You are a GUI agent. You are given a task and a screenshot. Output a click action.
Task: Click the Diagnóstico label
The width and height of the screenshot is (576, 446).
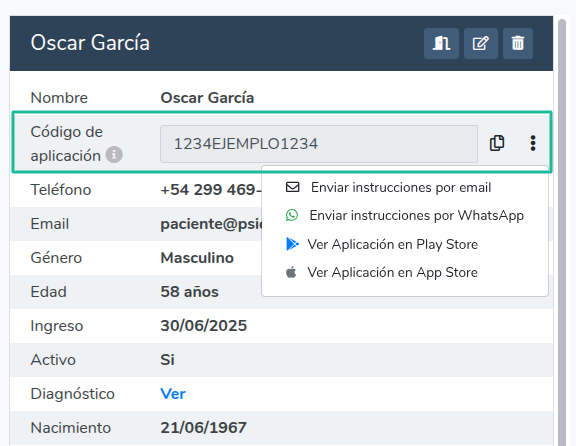(x=72, y=394)
